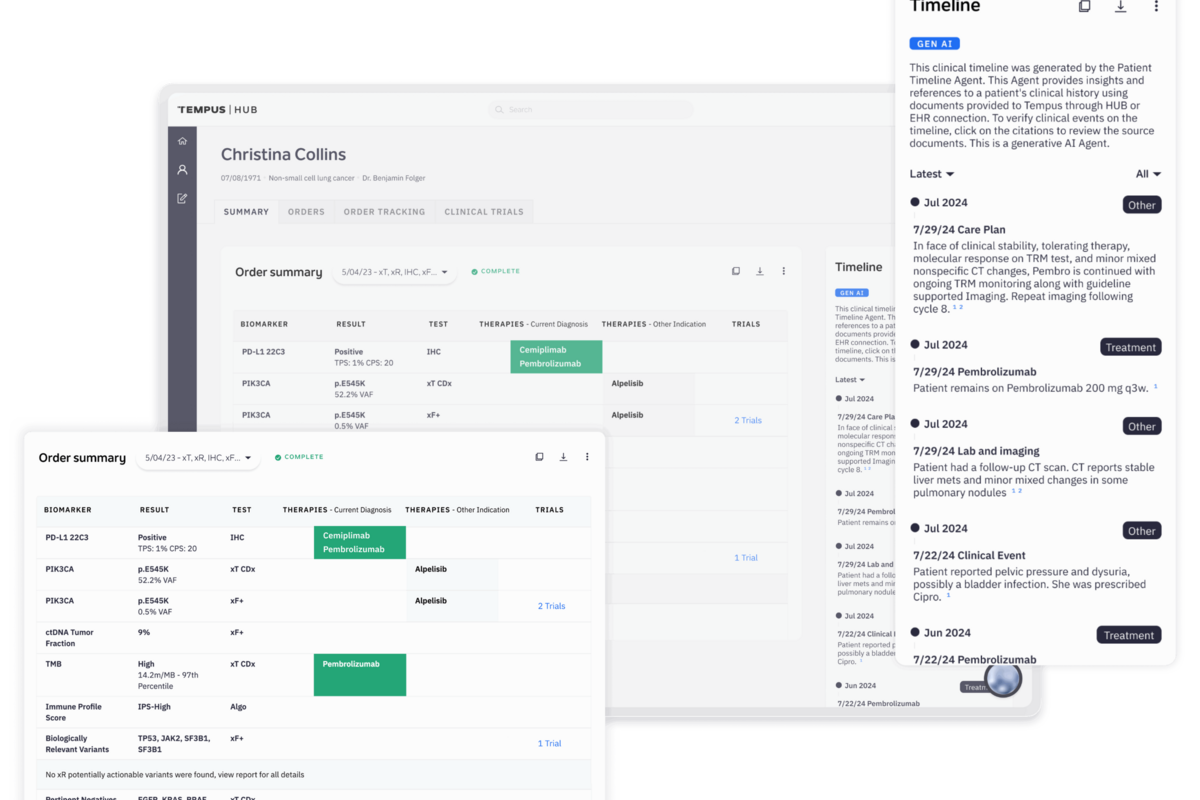Download the Timeline as a file
The width and height of the screenshot is (1200, 800).
(1120, 7)
